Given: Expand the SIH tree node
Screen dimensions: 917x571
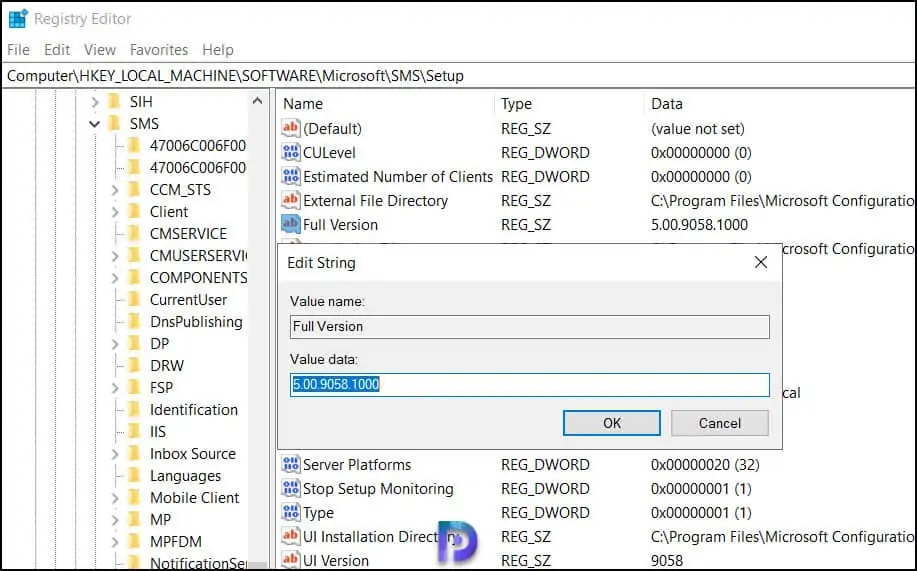Looking at the screenshot, I should pos(95,102).
